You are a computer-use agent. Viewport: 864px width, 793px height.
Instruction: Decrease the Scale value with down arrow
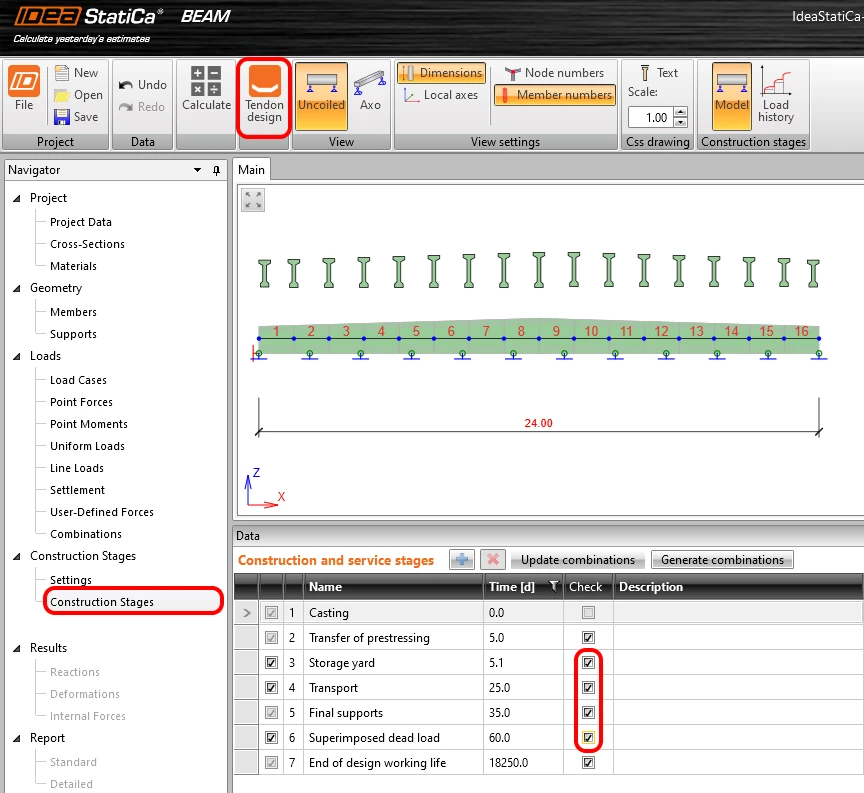681,122
